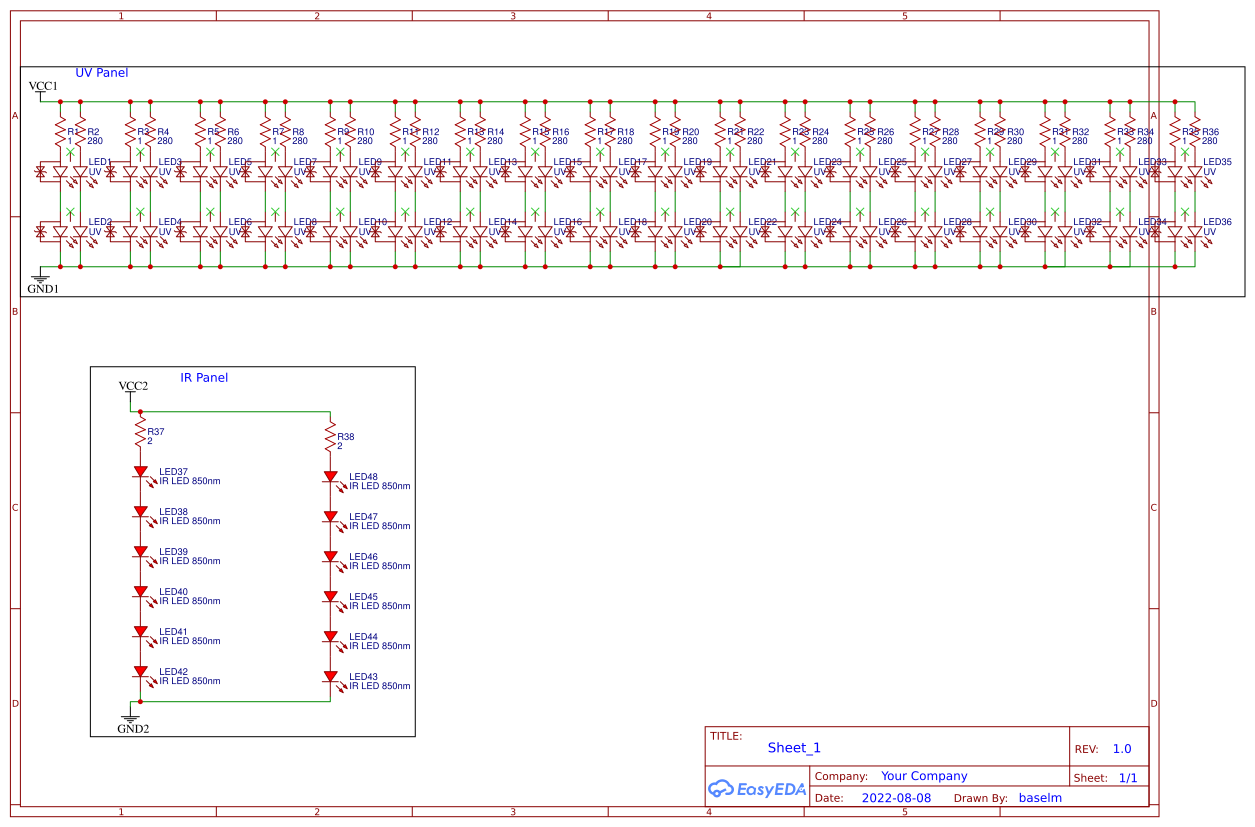Click the Sheet_1 title text

[794, 748]
